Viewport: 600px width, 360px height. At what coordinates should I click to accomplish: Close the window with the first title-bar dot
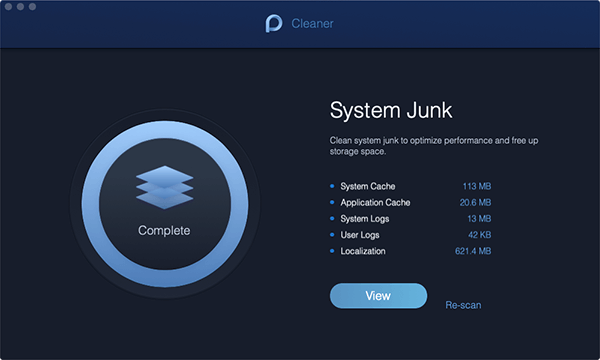click(x=8, y=7)
